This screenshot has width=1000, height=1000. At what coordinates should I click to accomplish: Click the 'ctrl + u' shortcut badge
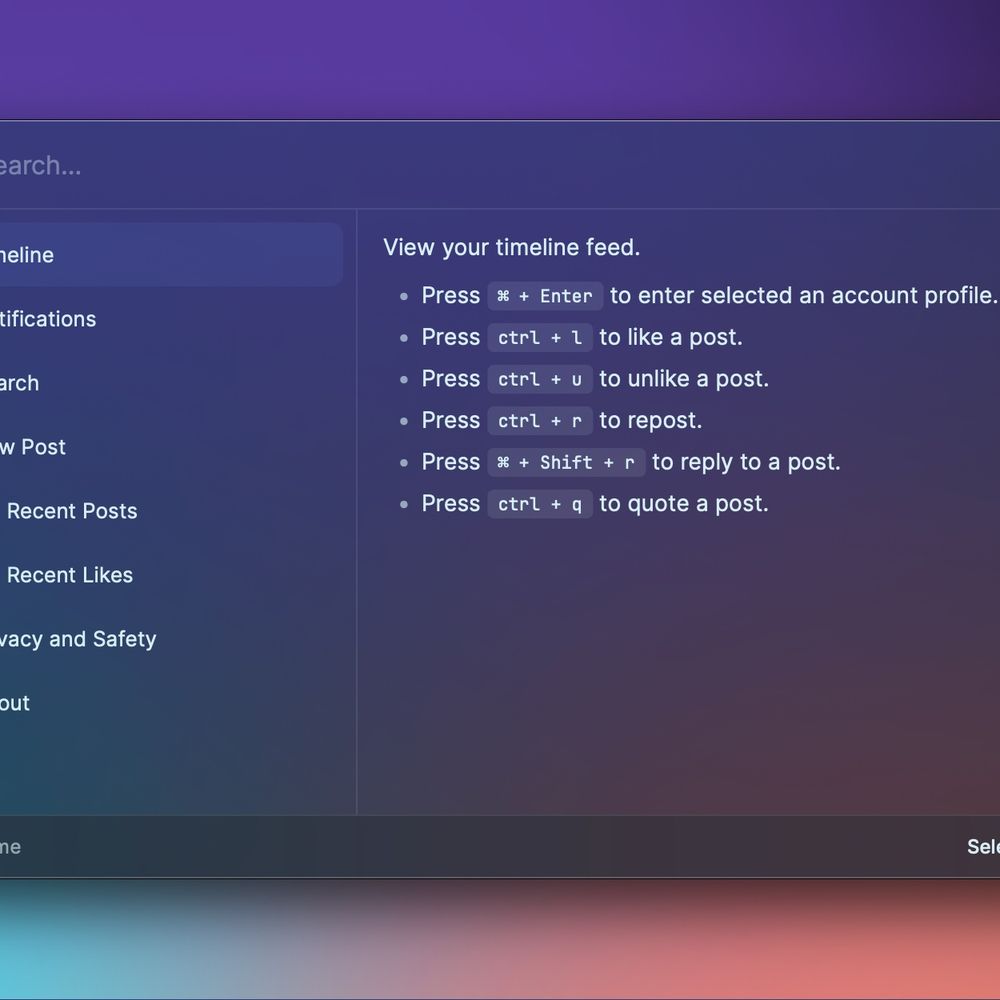540,379
